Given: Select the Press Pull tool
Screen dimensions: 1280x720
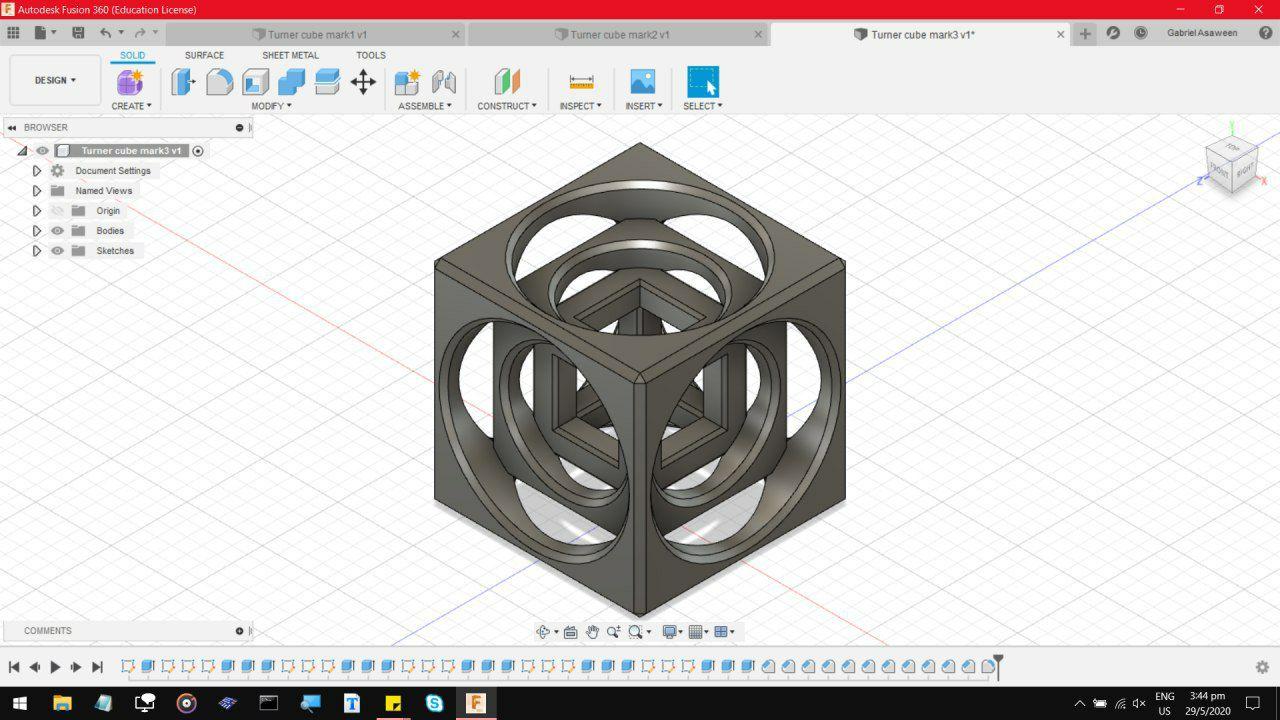Looking at the screenshot, I should [183, 82].
